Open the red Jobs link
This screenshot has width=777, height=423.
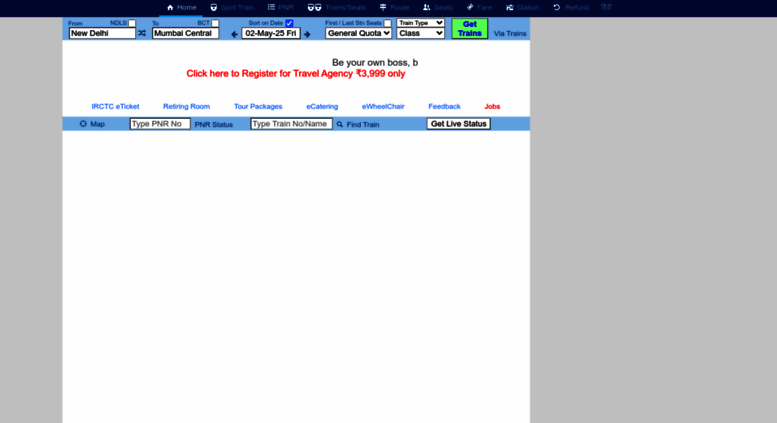point(492,106)
